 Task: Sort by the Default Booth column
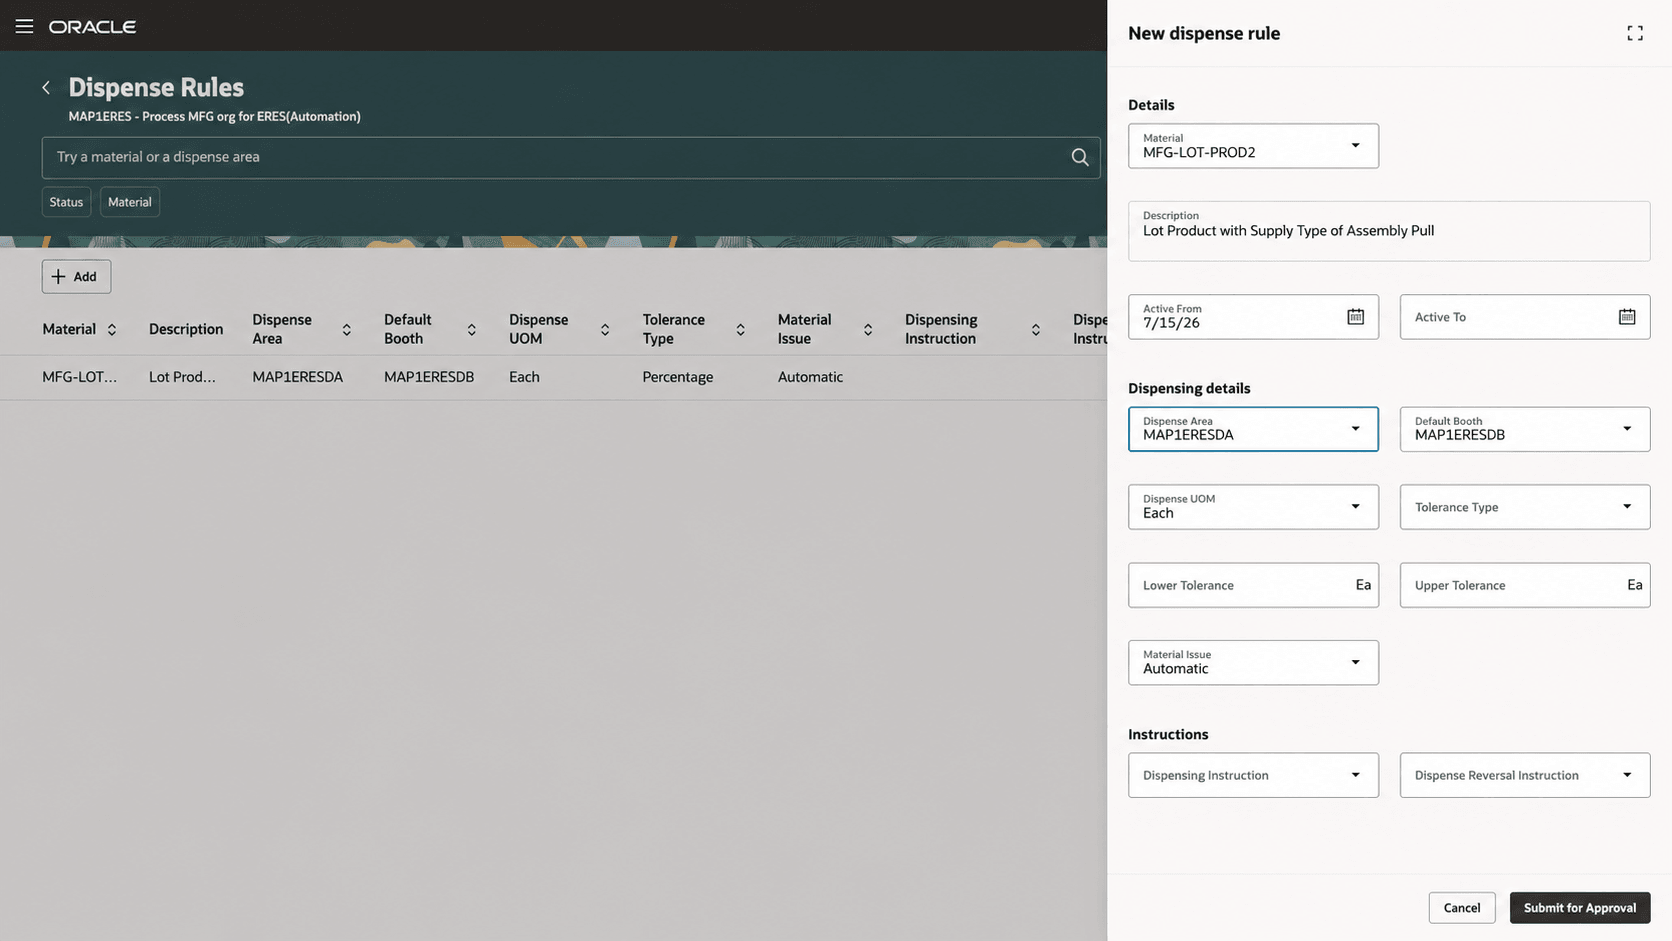pos(472,330)
